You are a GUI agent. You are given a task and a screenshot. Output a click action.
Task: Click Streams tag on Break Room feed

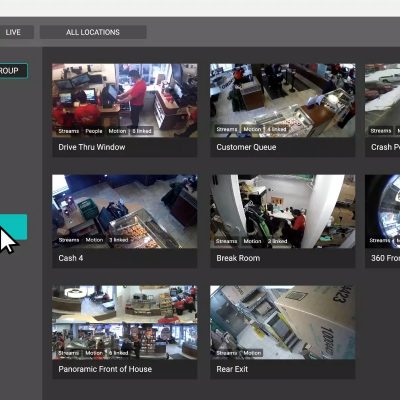pos(227,241)
